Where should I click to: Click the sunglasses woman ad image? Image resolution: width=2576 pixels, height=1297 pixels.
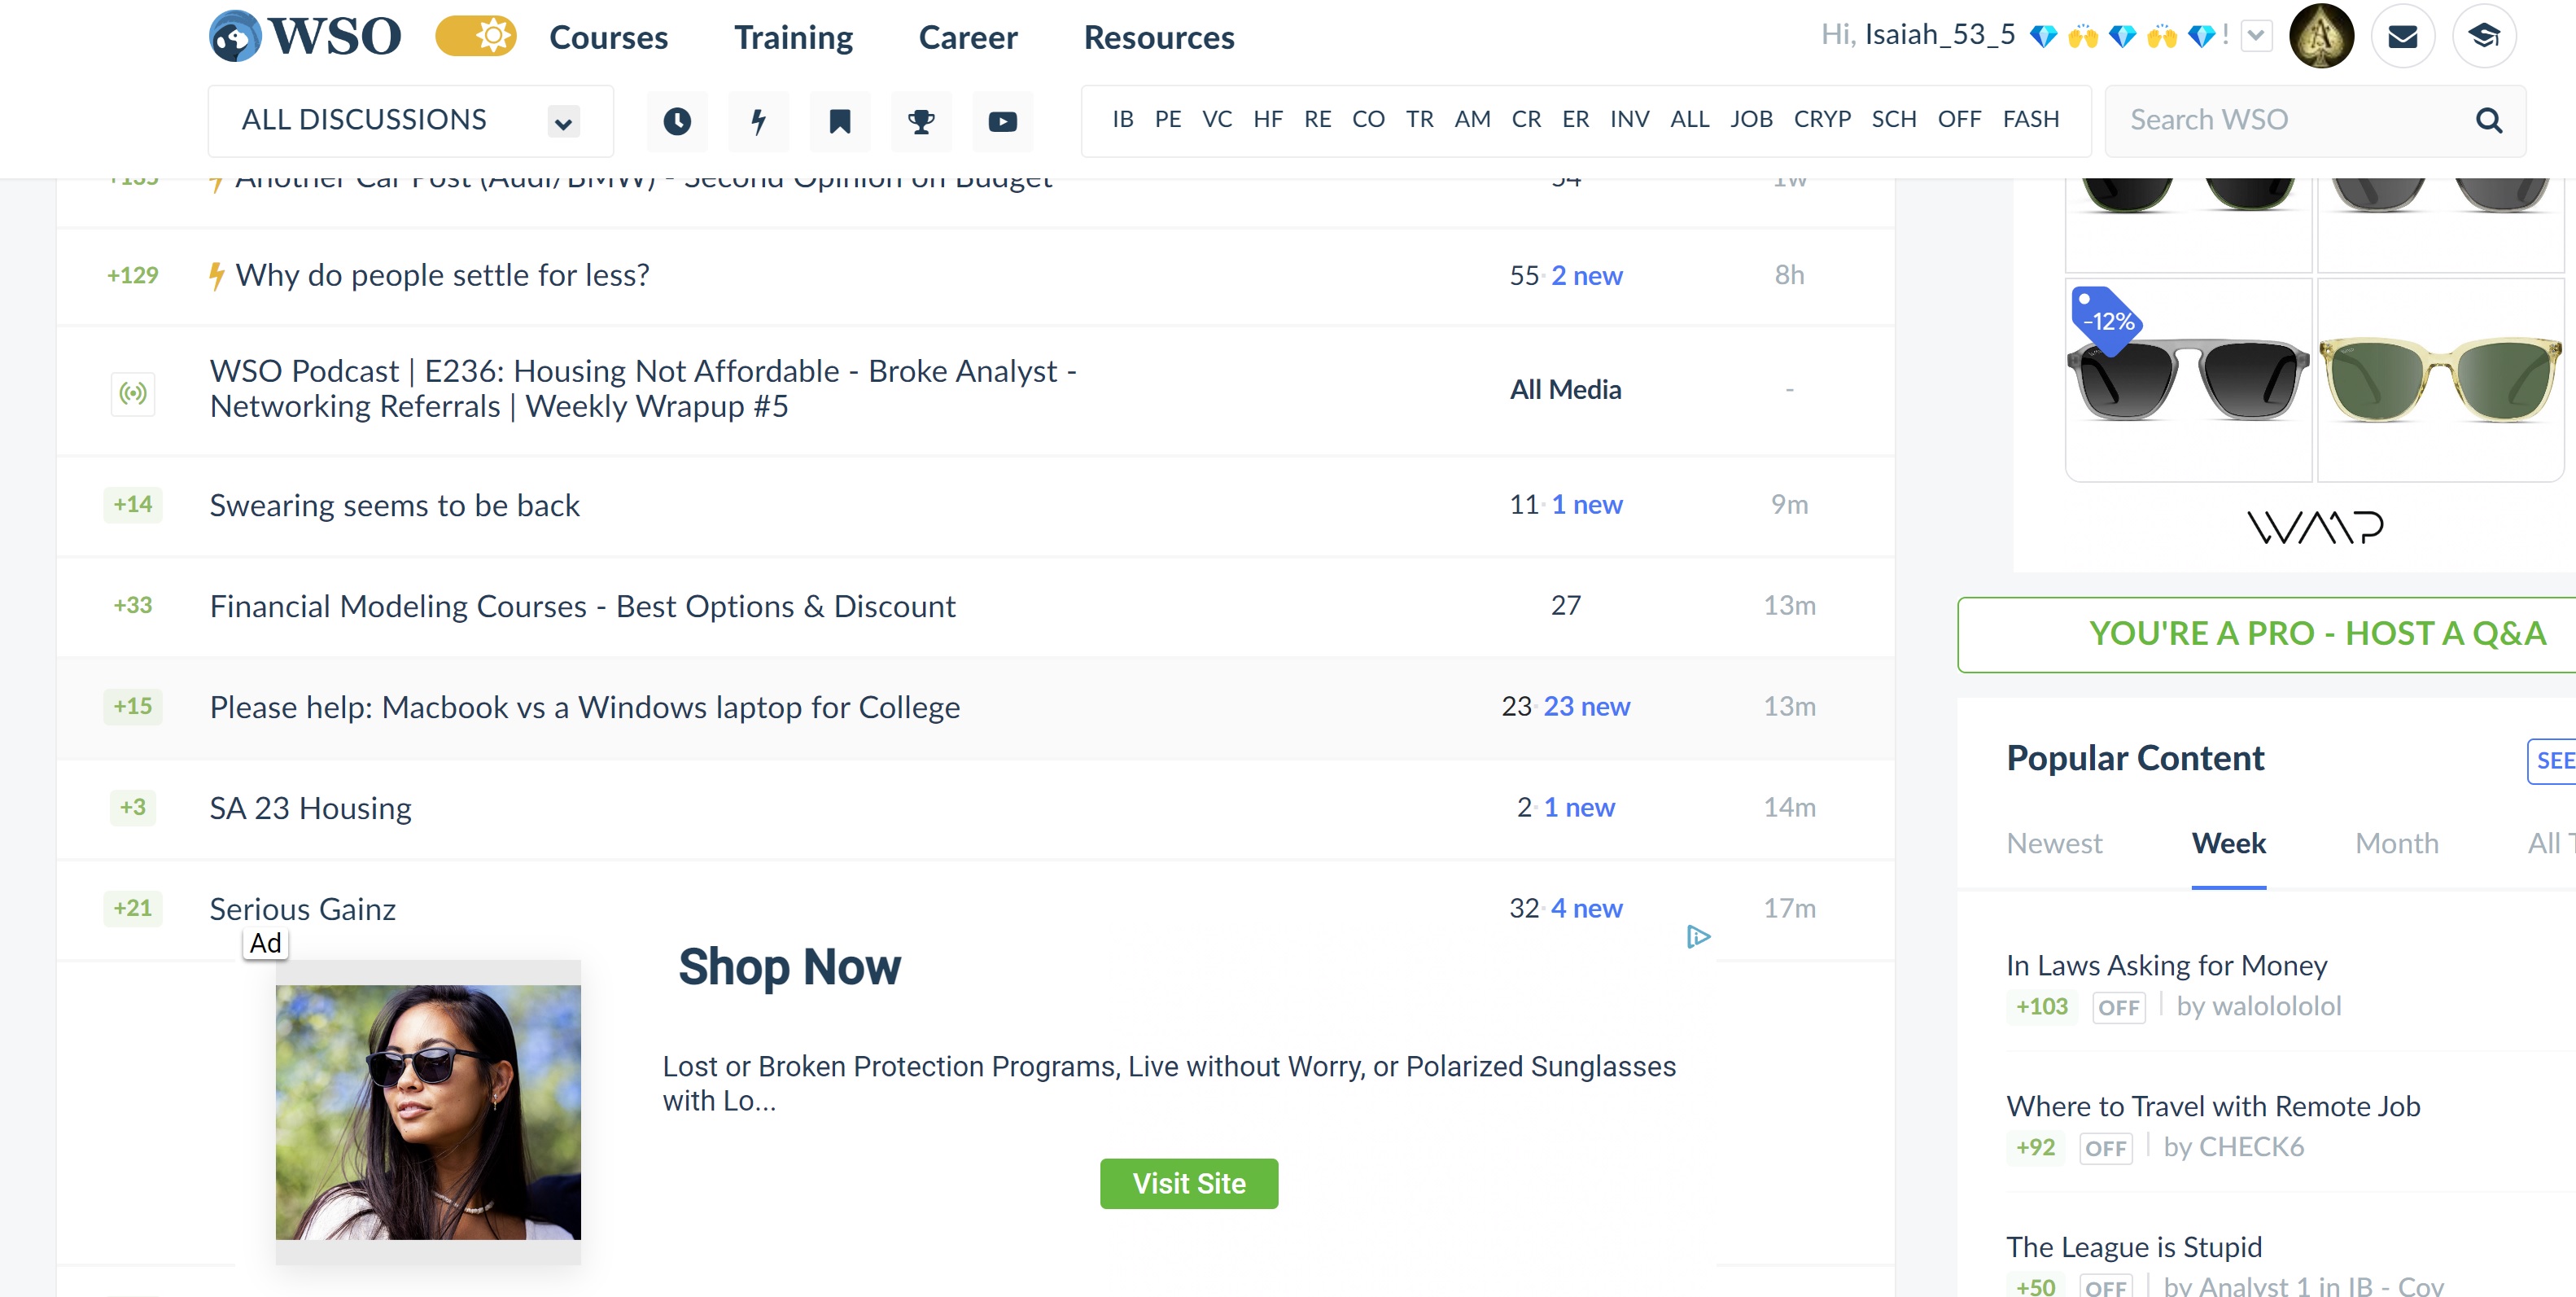pos(428,1113)
